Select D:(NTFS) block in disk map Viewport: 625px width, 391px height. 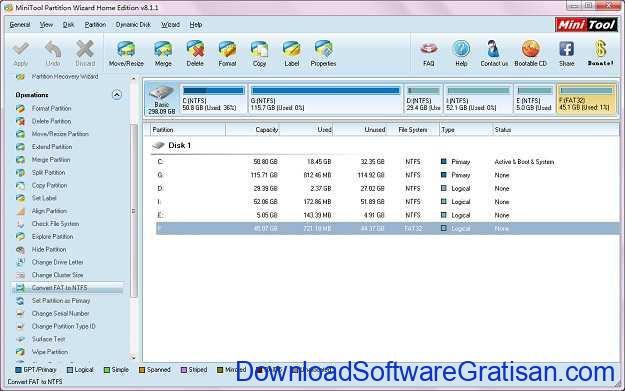coord(423,98)
